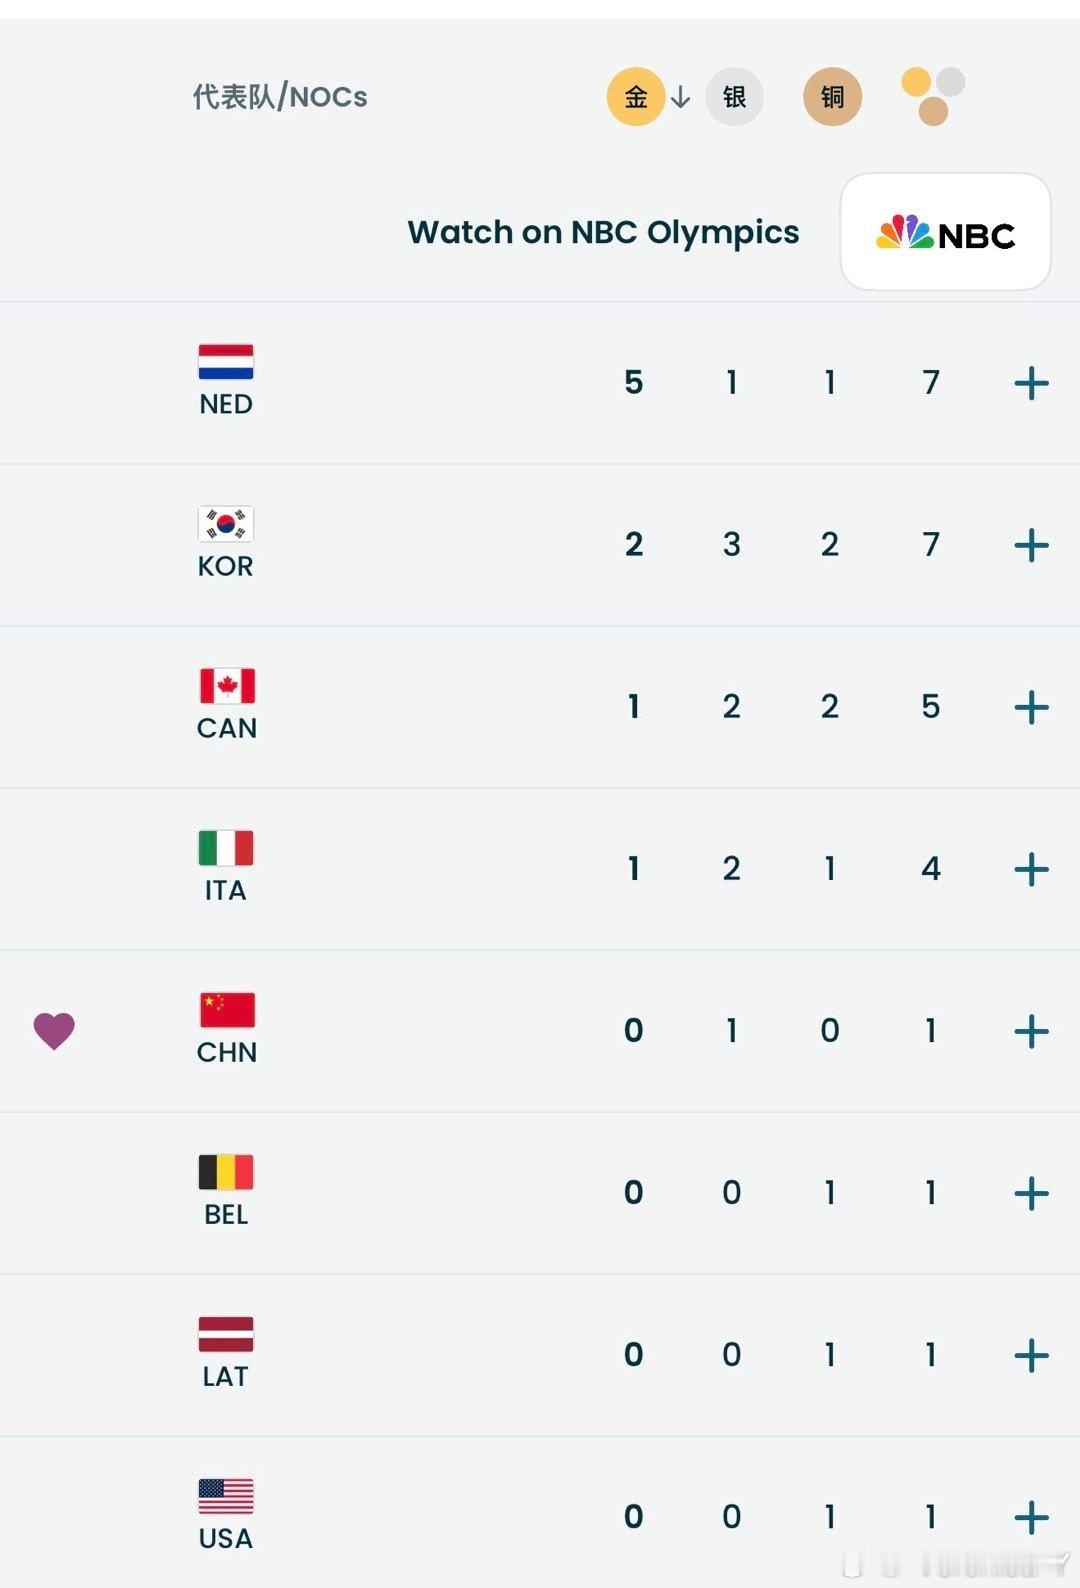This screenshot has height=1588, width=1080.
Task: Expand the NED medal details
Action: (1031, 383)
